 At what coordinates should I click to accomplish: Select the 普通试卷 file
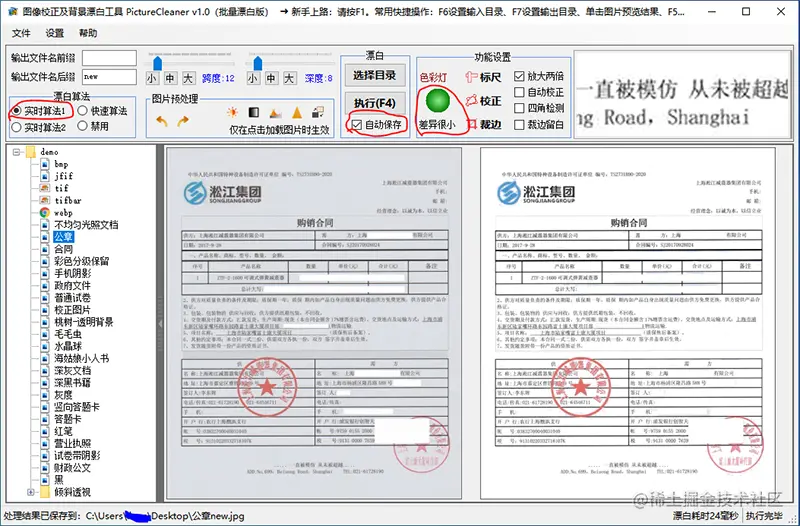tap(72, 298)
